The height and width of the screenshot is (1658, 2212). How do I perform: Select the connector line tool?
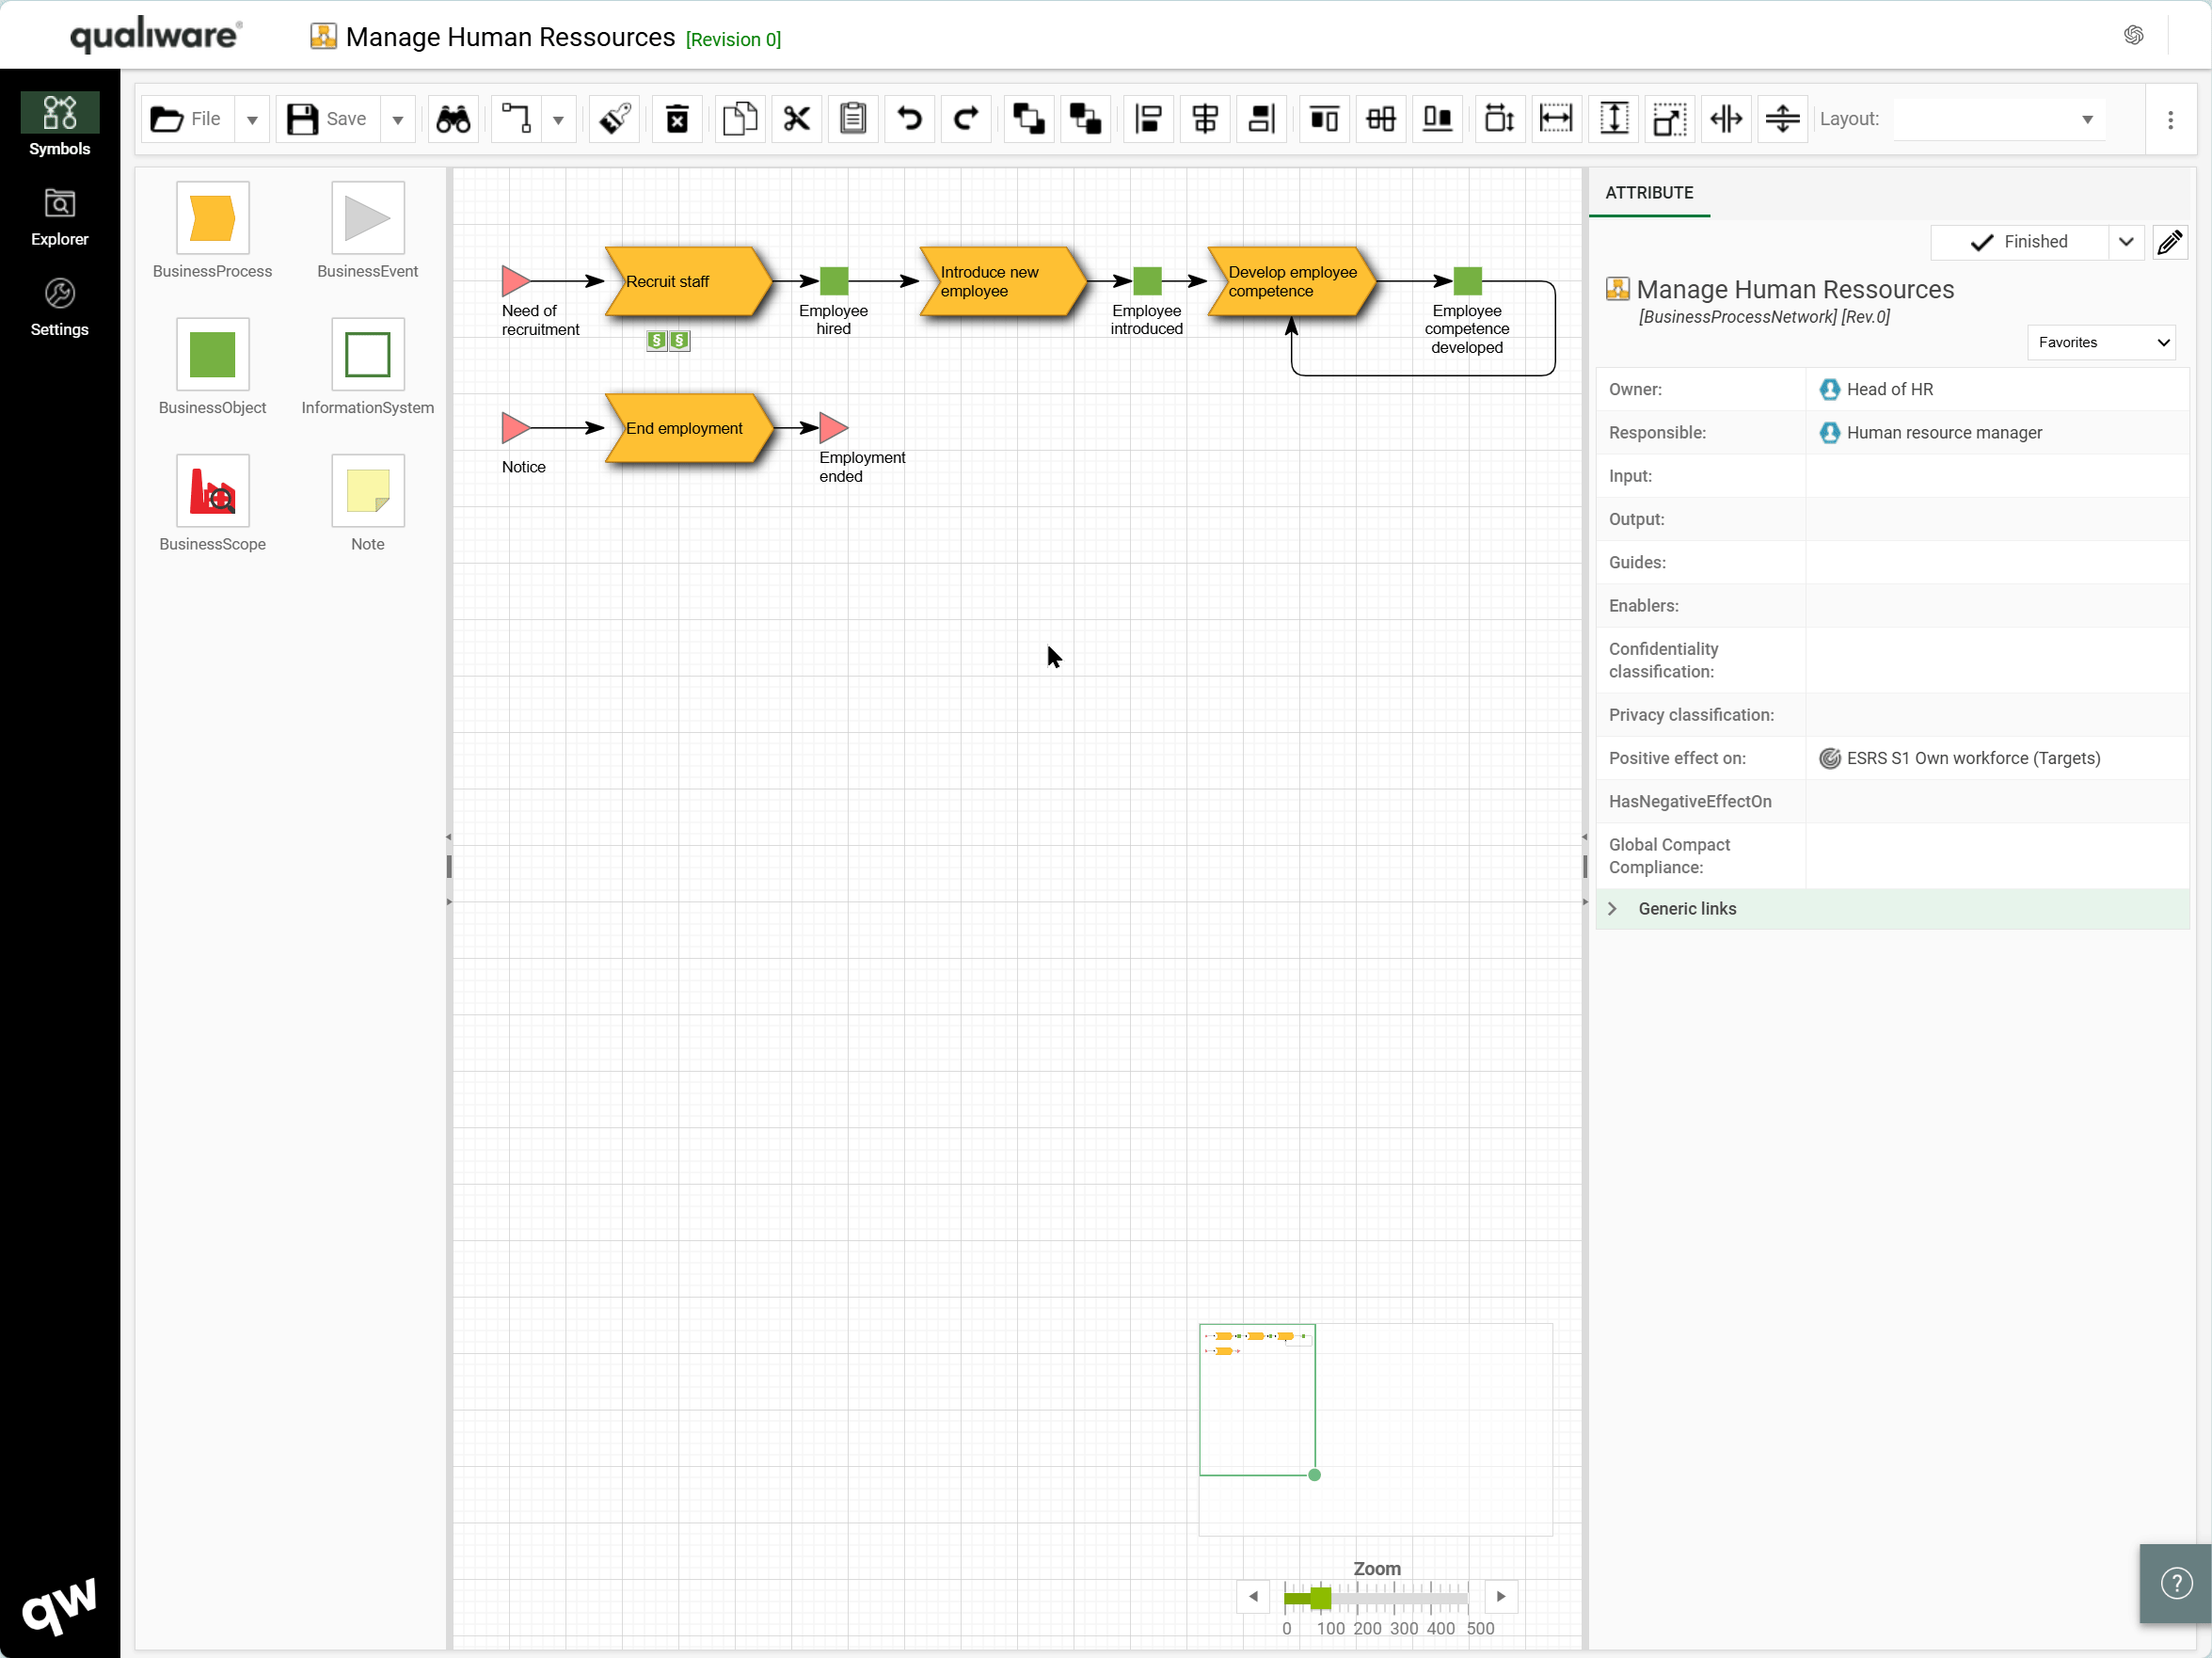(516, 119)
